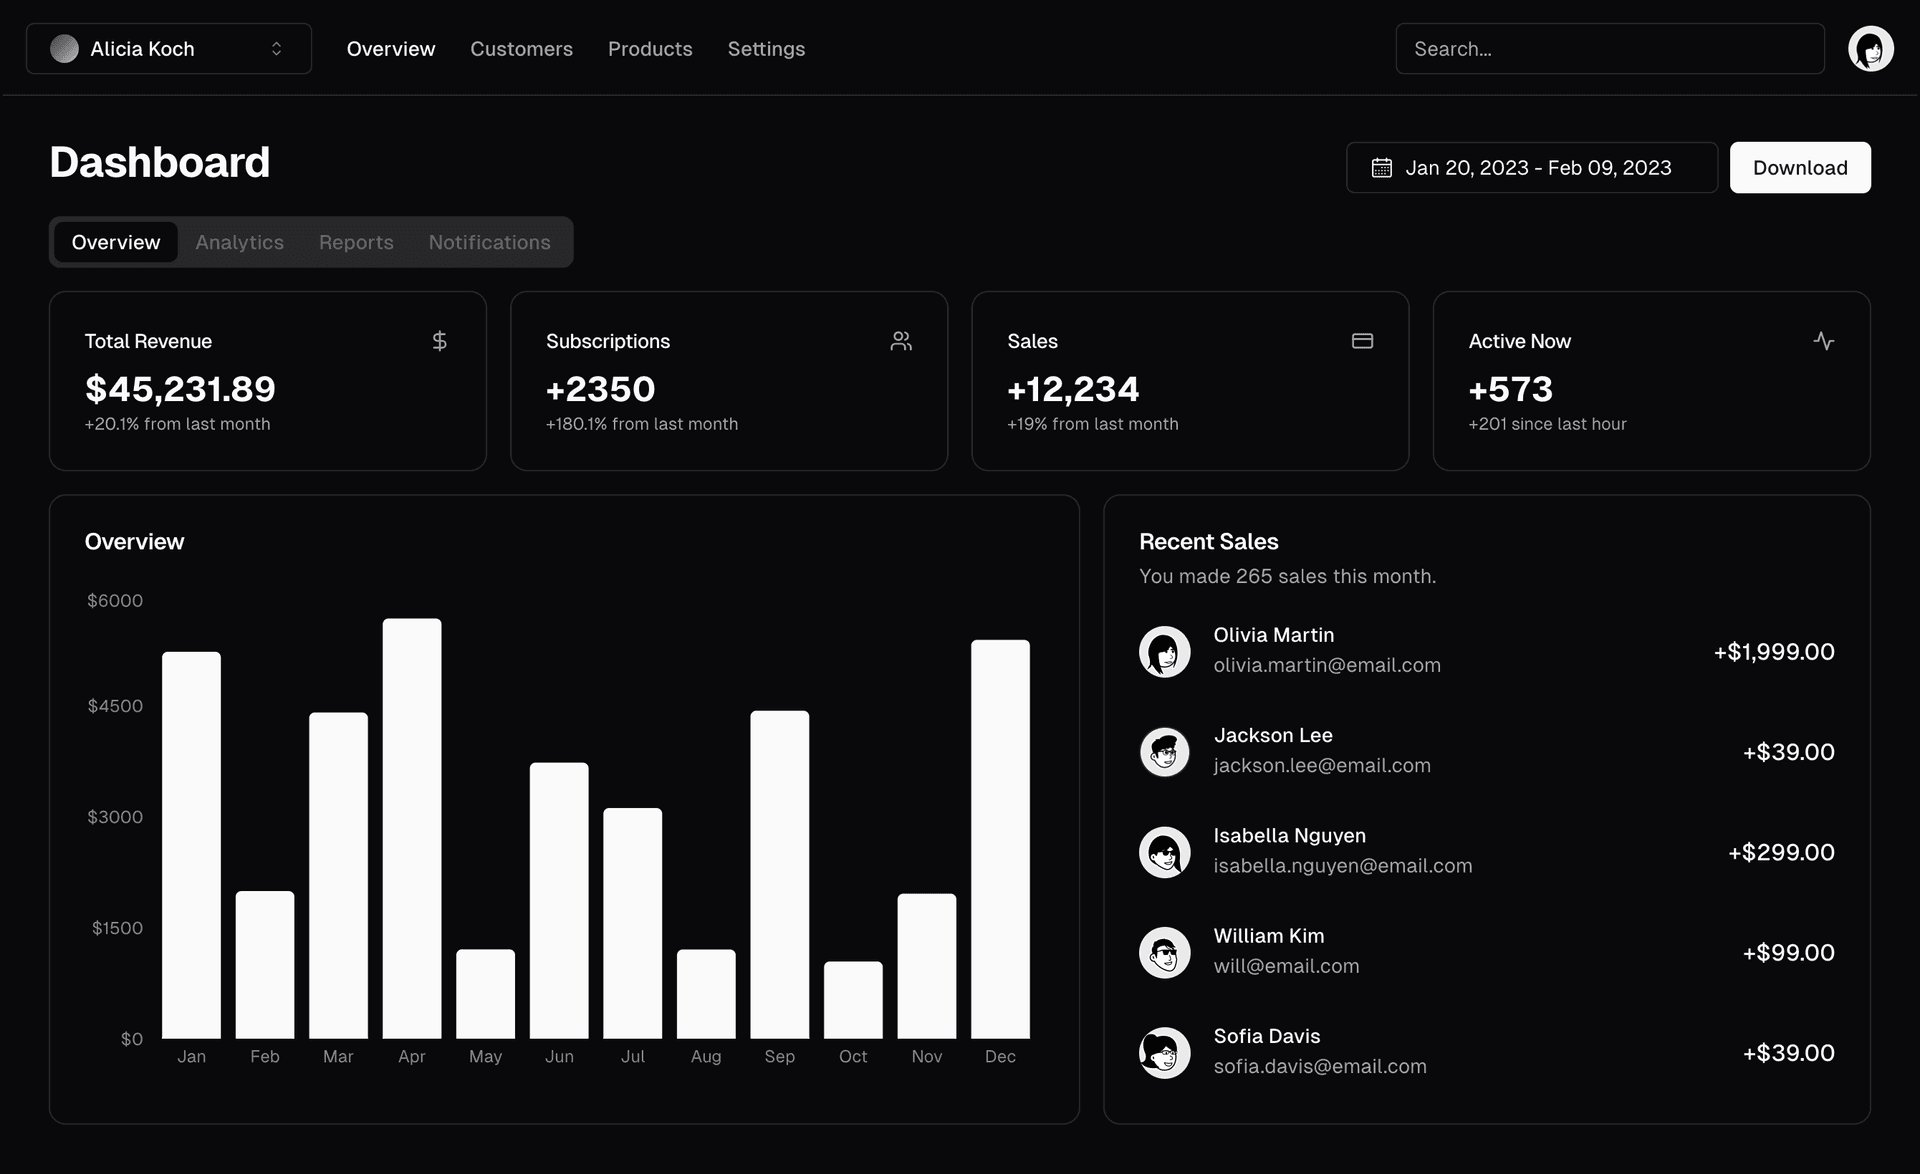Viewport: 1920px width, 1174px height.
Task: Toggle the Notifications tab view
Action: pos(490,241)
